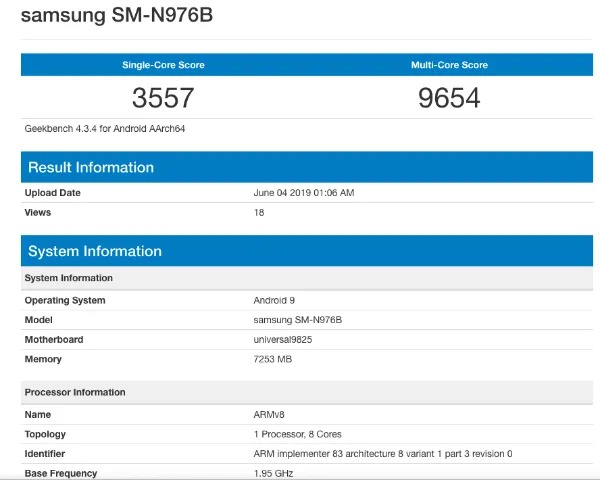Click the Android 9 operating system value
600x480 pixels.
click(274, 300)
